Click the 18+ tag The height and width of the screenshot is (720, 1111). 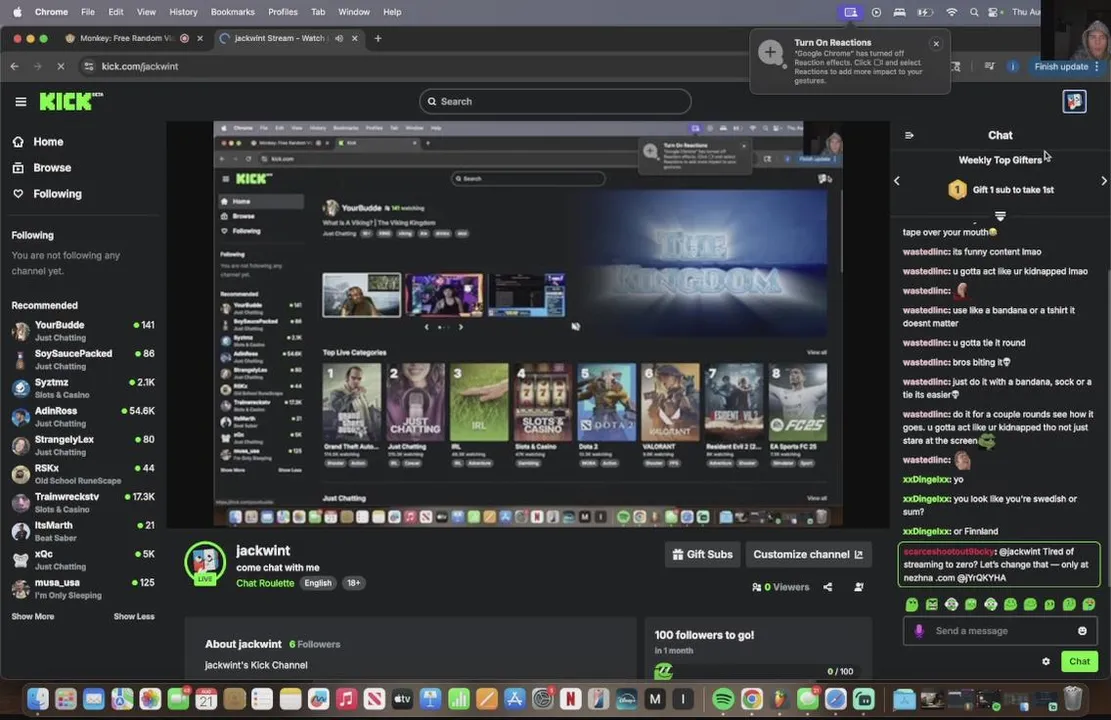pyautogui.click(x=353, y=583)
